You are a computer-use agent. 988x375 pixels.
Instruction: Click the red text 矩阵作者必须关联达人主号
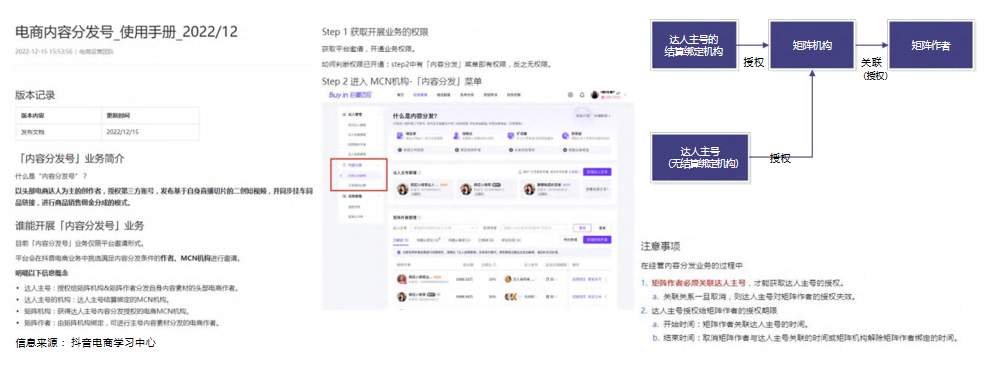[x=698, y=282]
